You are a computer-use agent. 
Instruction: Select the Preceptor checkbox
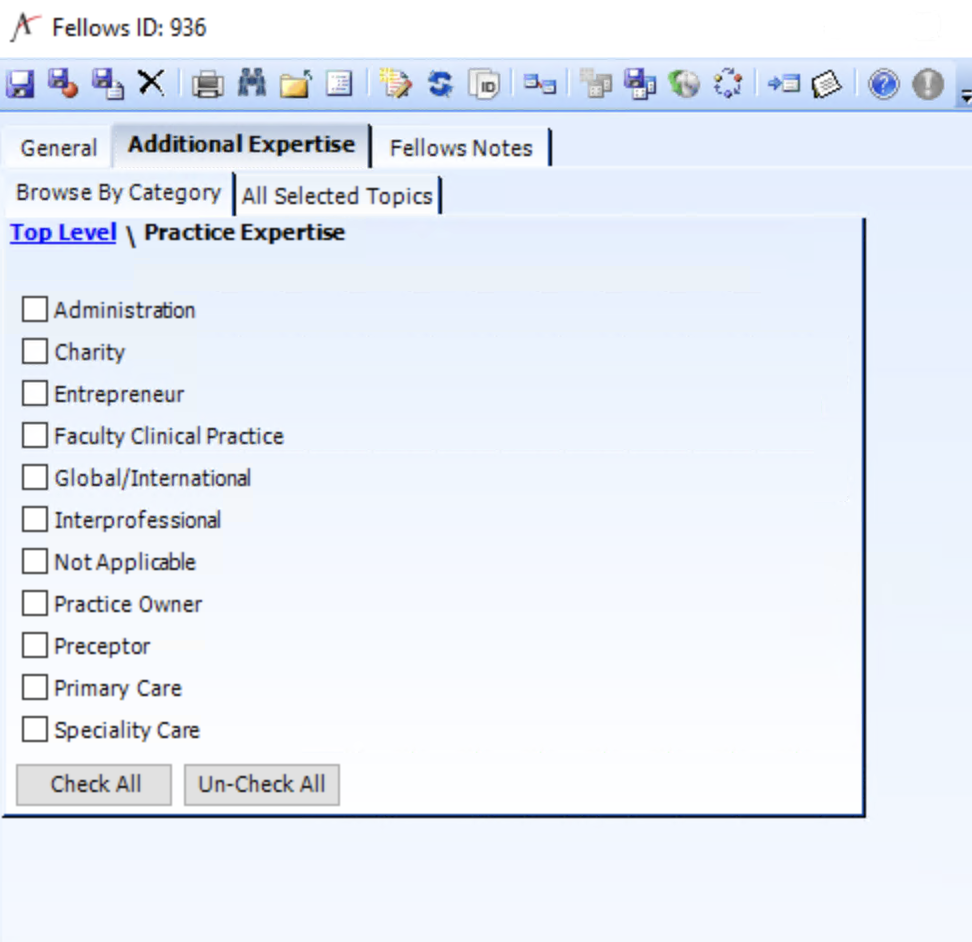point(35,646)
